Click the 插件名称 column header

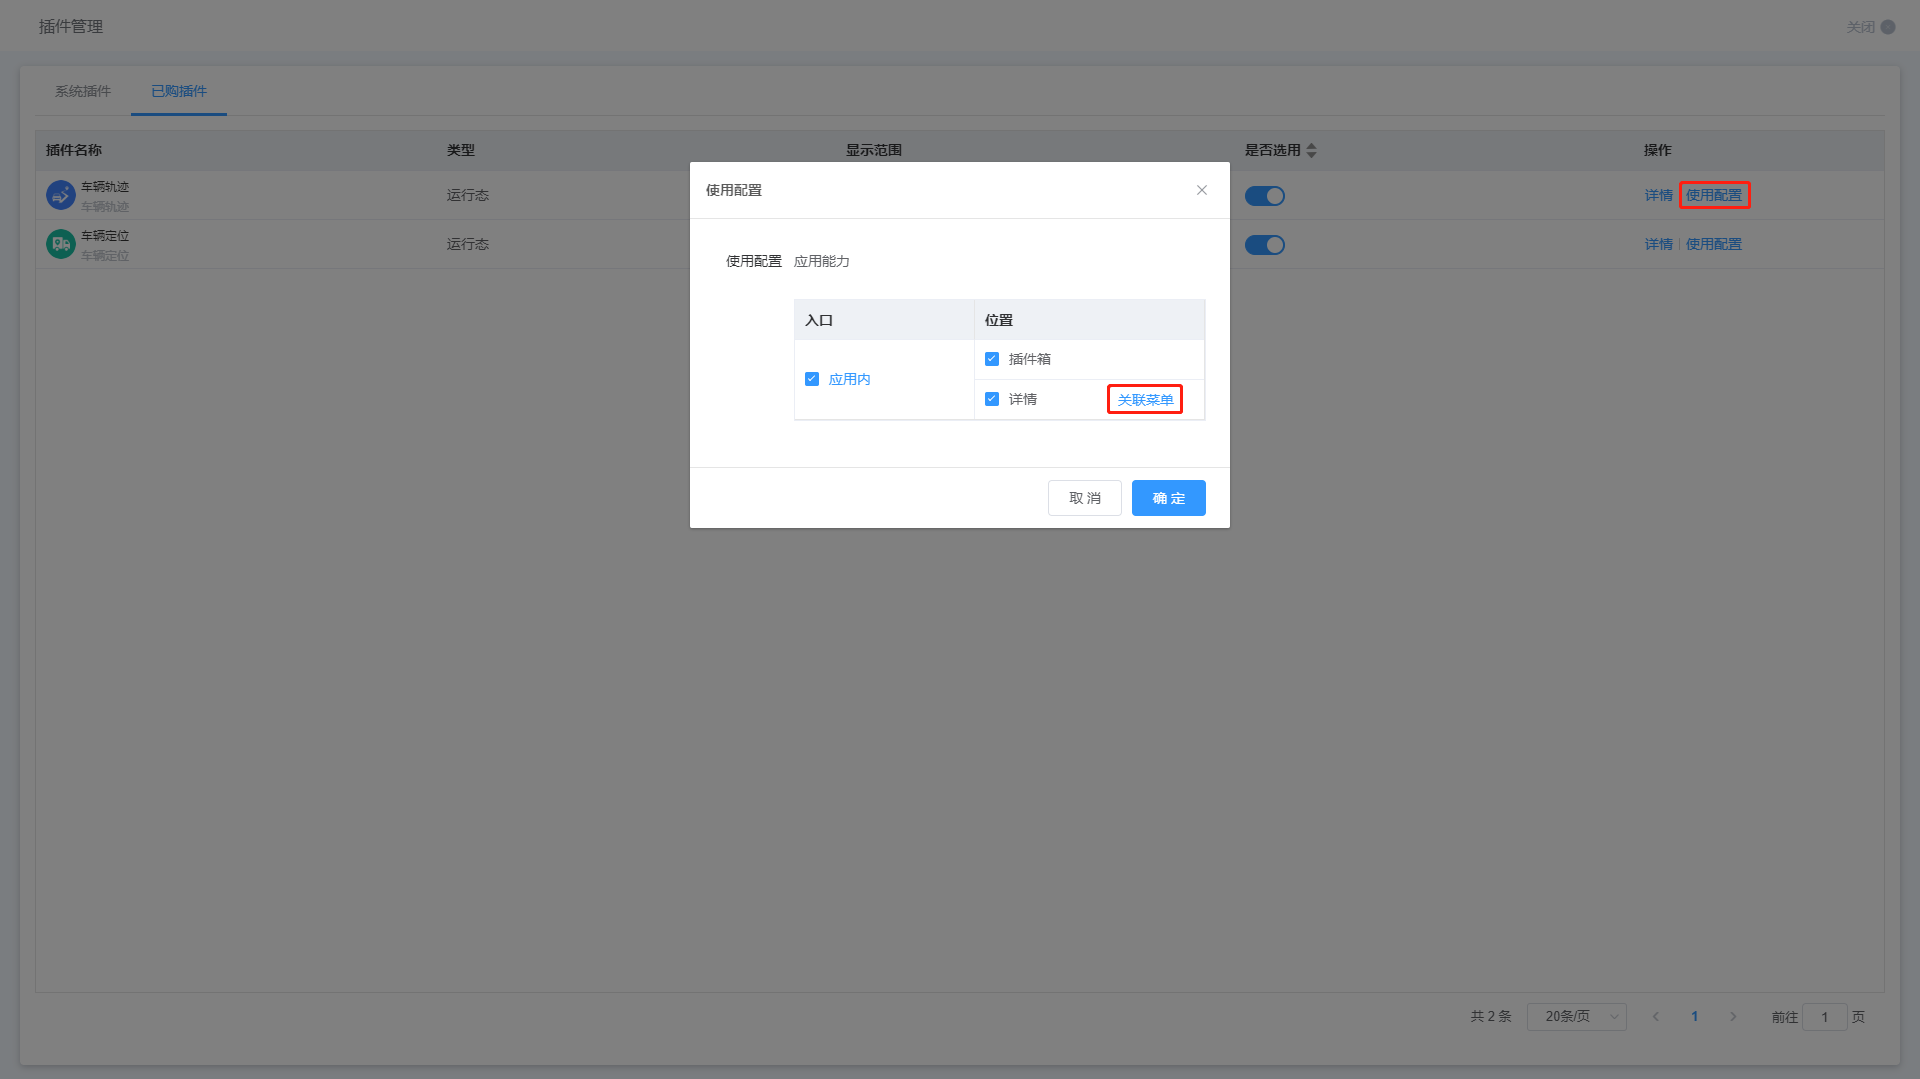[x=74, y=150]
